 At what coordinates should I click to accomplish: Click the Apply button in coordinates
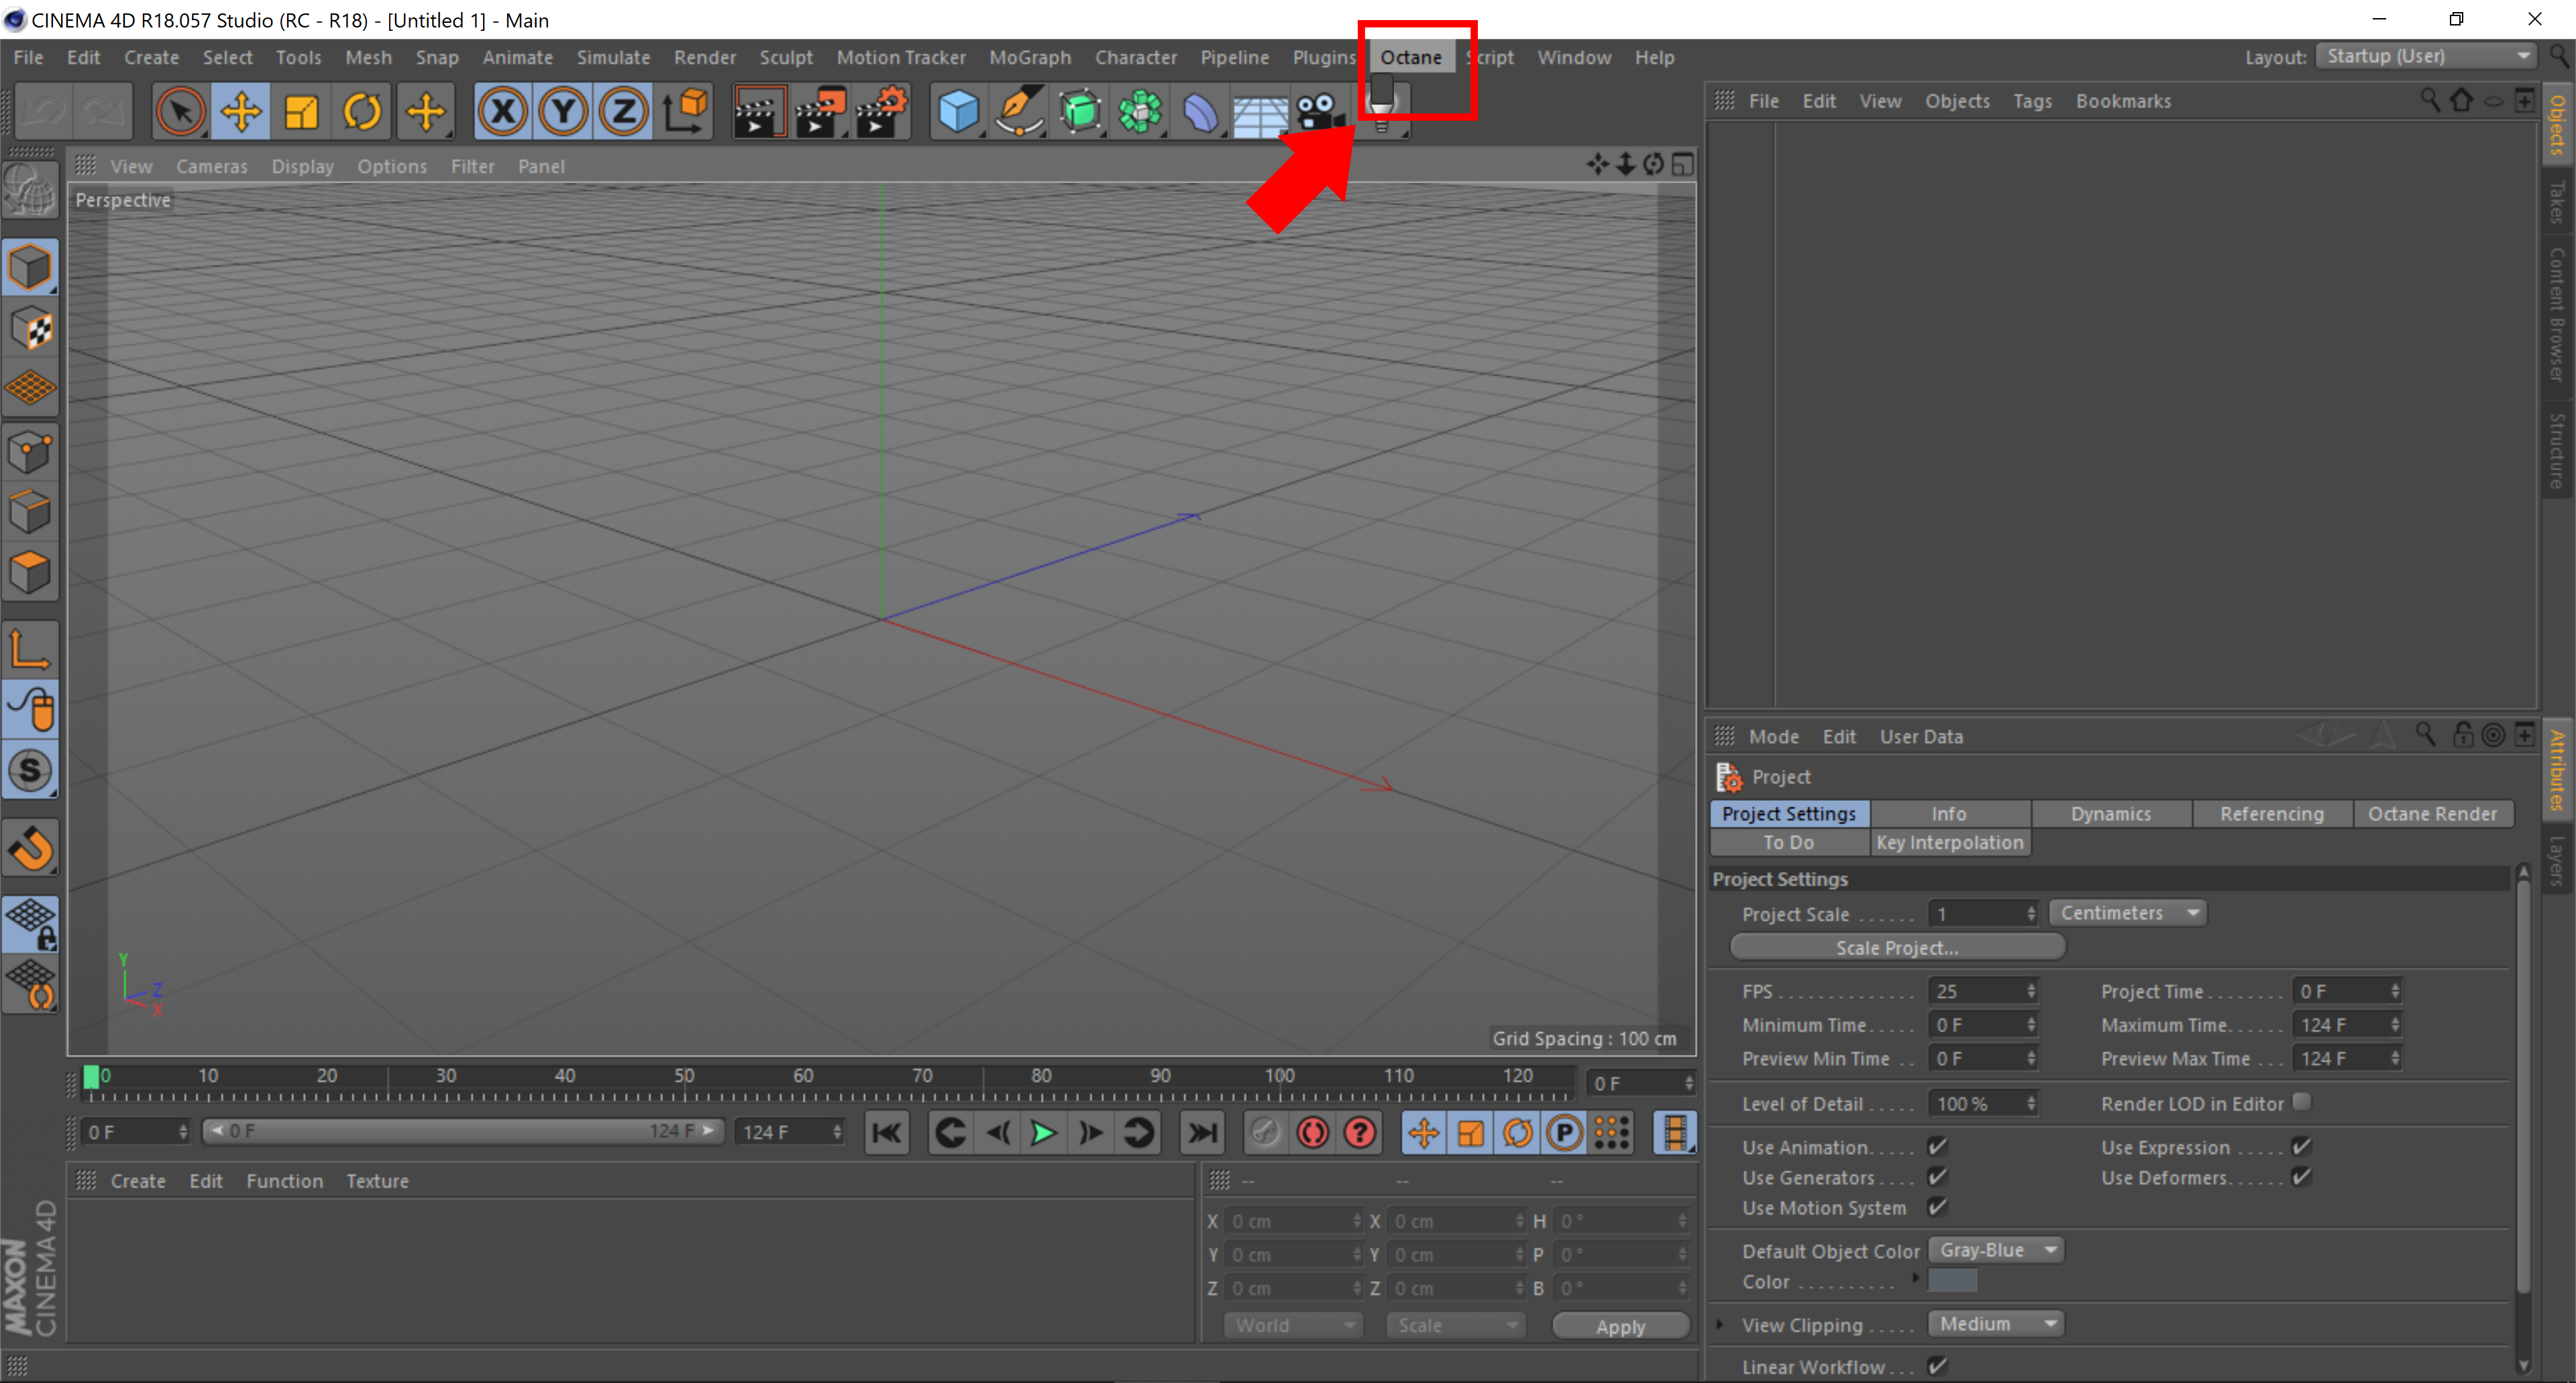1619,1326
